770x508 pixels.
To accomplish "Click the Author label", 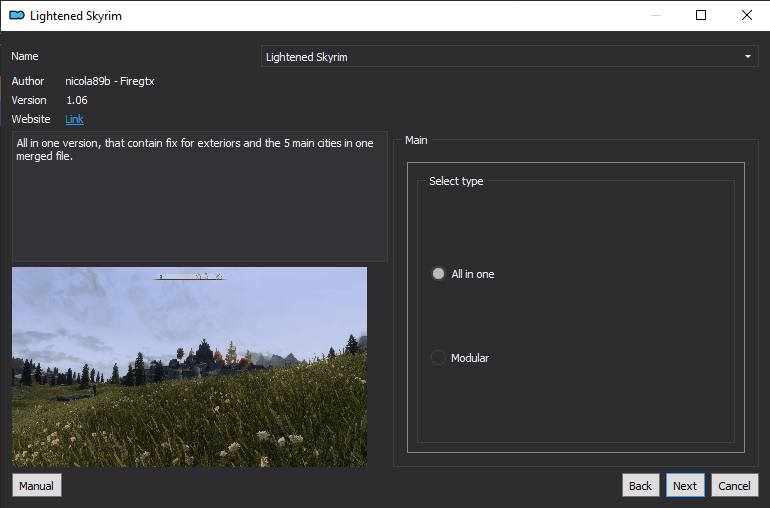I will (28, 81).
